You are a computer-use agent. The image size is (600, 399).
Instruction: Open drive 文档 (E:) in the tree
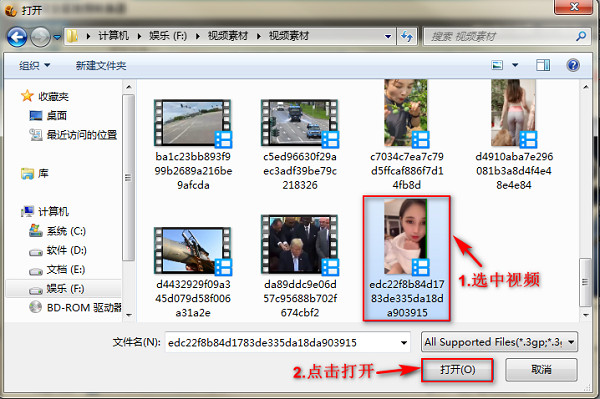tap(65, 269)
